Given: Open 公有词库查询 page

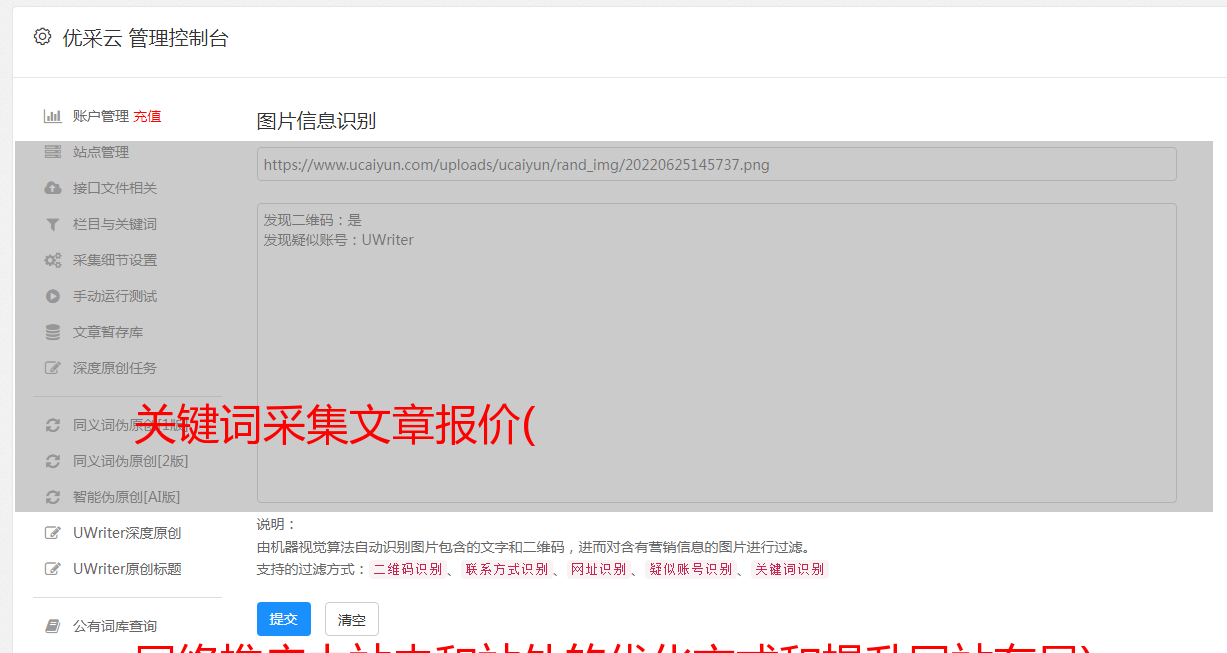Looking at the screenshot, I should [115, 626].
